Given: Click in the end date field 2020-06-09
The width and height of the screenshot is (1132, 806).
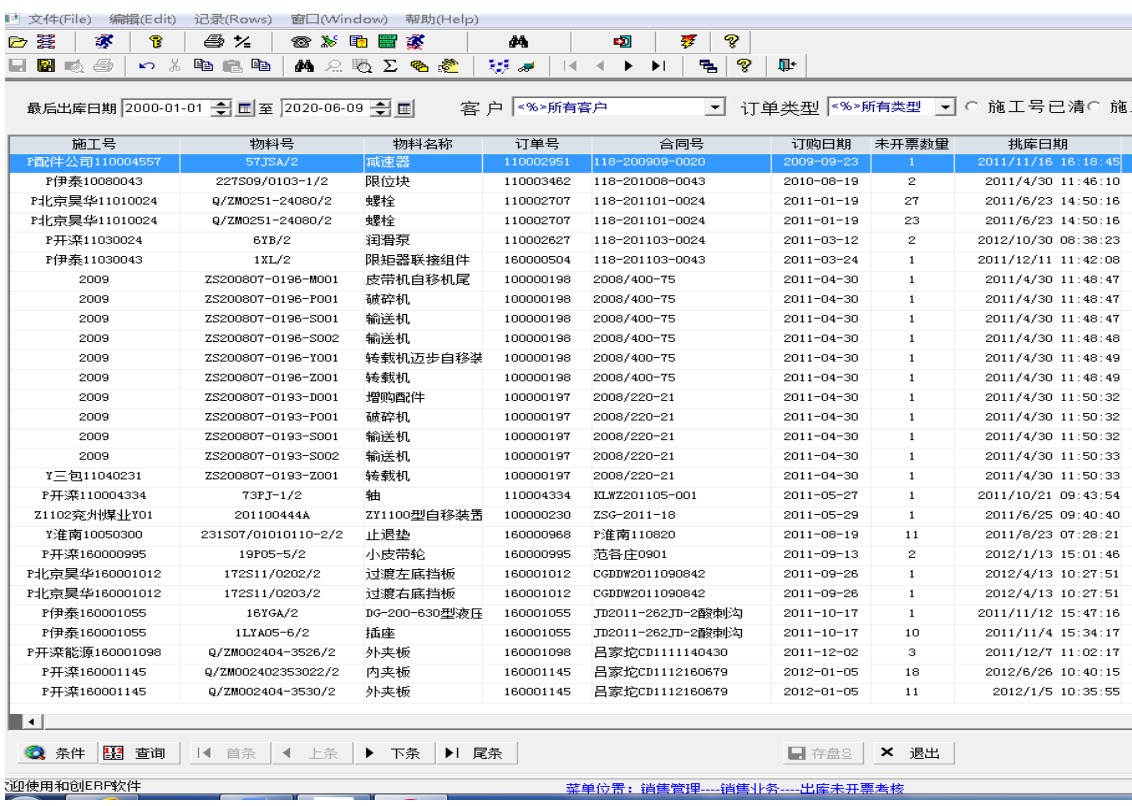Looking at the screenshot, I should coord(326,108).
